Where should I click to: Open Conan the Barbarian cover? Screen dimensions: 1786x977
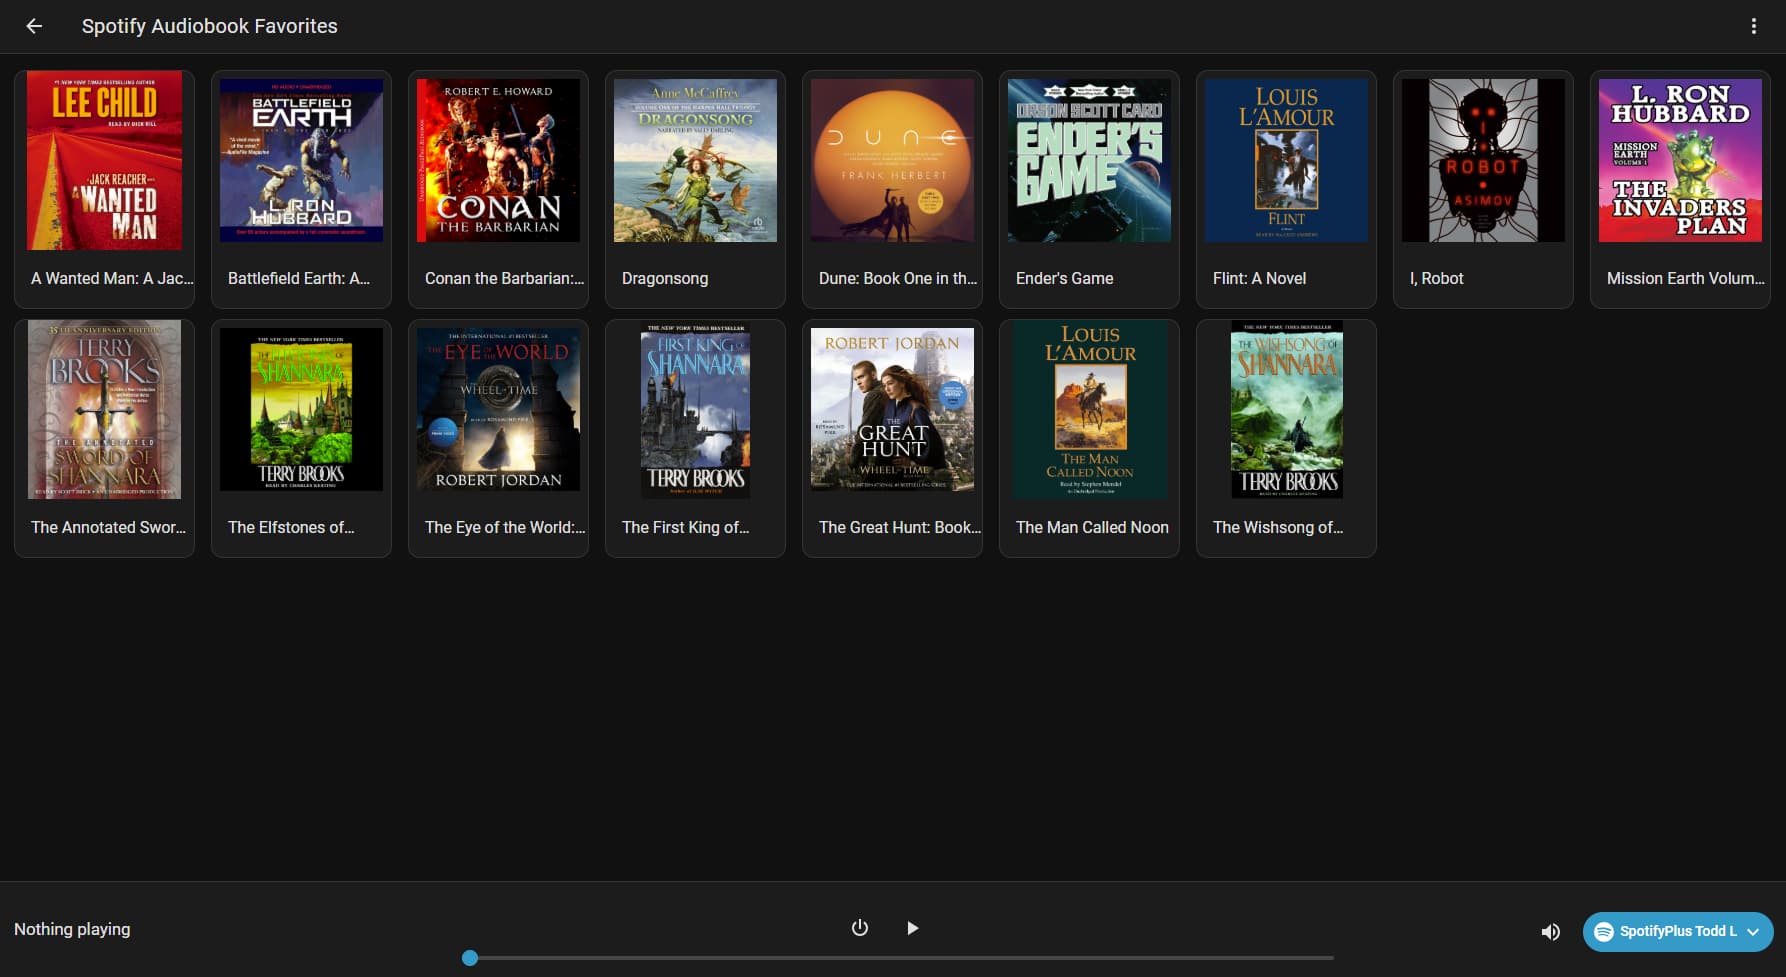pos(498,160)
